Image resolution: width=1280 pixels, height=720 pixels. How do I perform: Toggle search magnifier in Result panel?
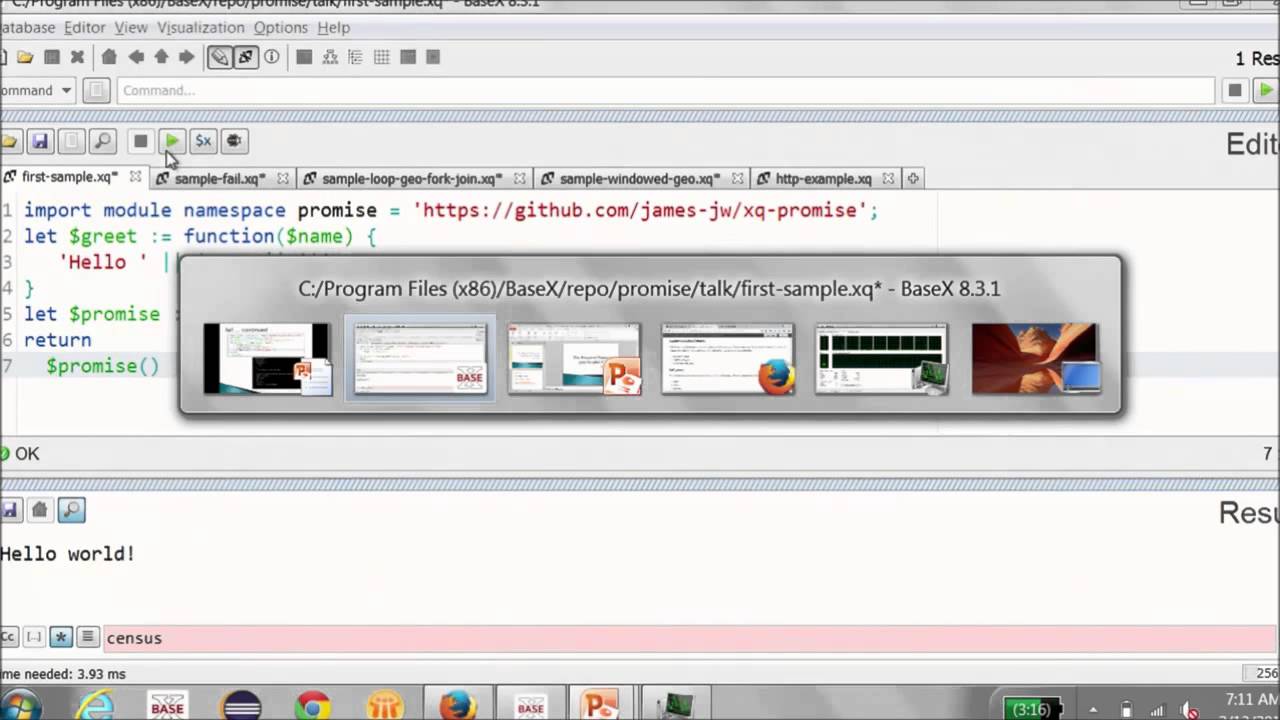coord(71,510)
